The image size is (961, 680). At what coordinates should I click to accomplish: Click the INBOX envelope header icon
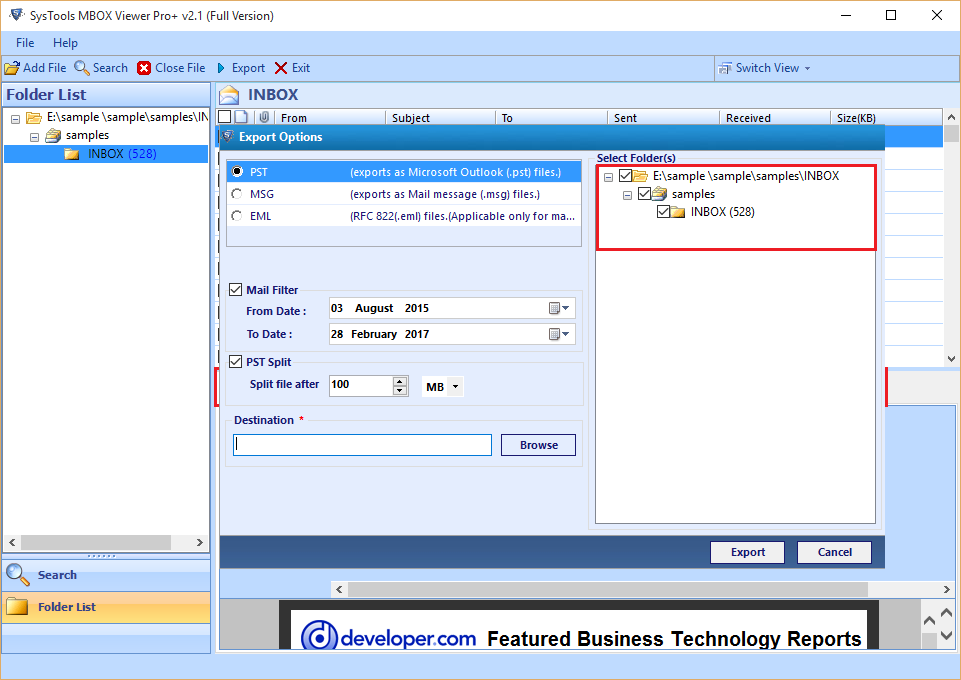(x=229, y=95)
